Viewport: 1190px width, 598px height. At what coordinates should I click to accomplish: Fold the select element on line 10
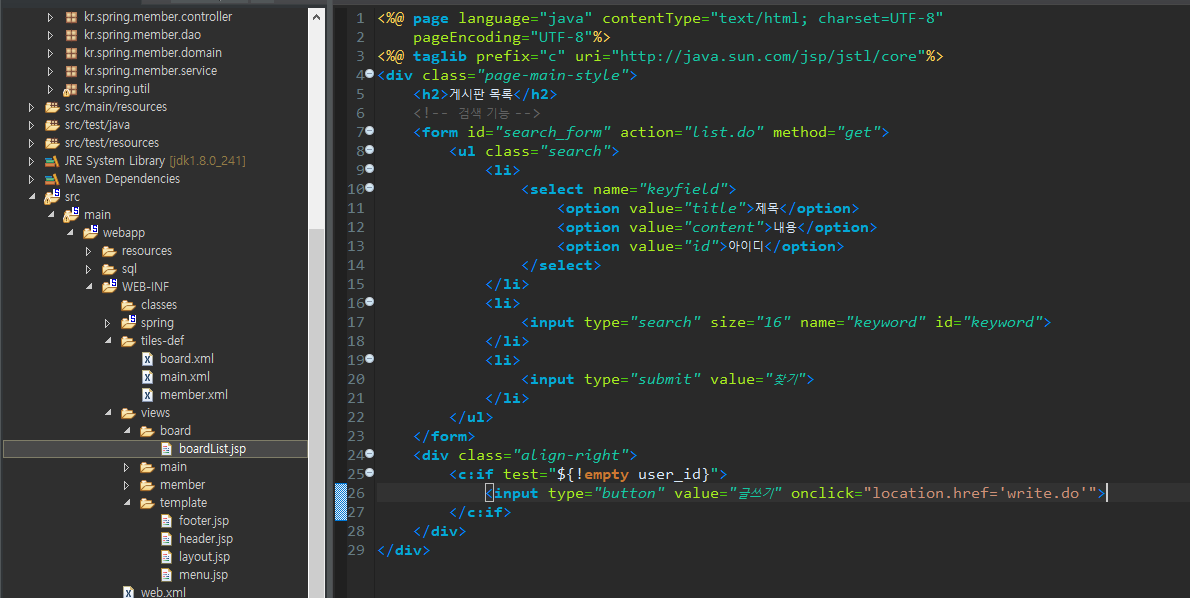click(370, 187)
